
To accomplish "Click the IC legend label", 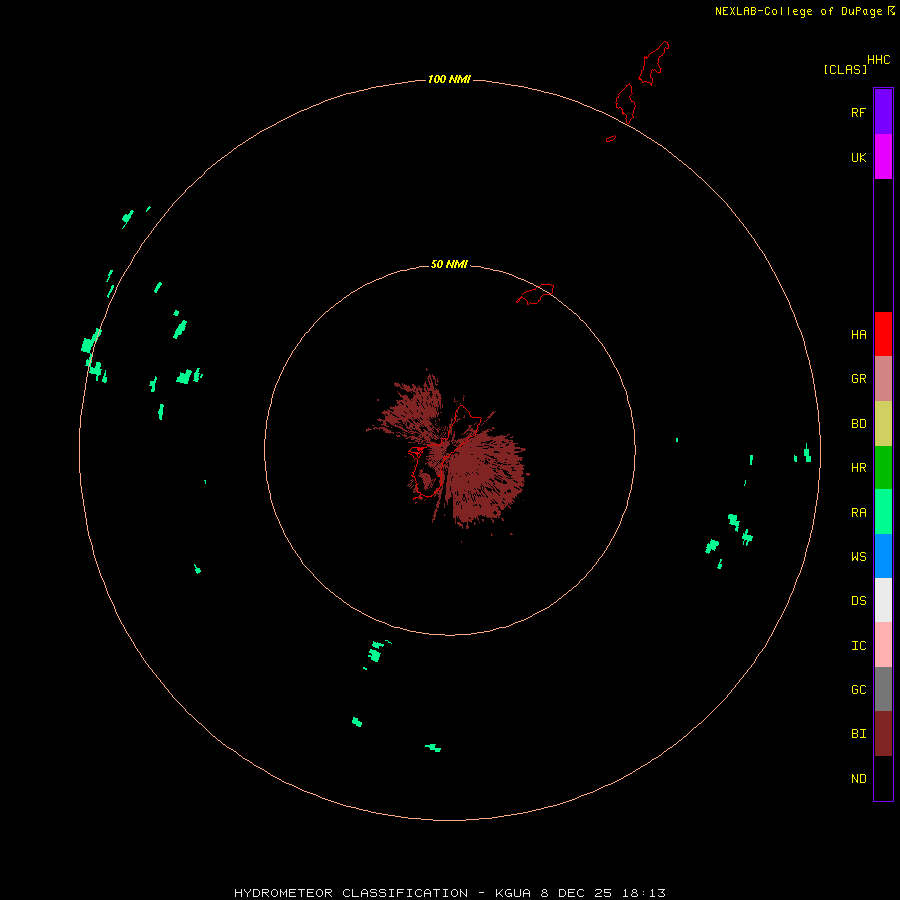I will (858, 645).
